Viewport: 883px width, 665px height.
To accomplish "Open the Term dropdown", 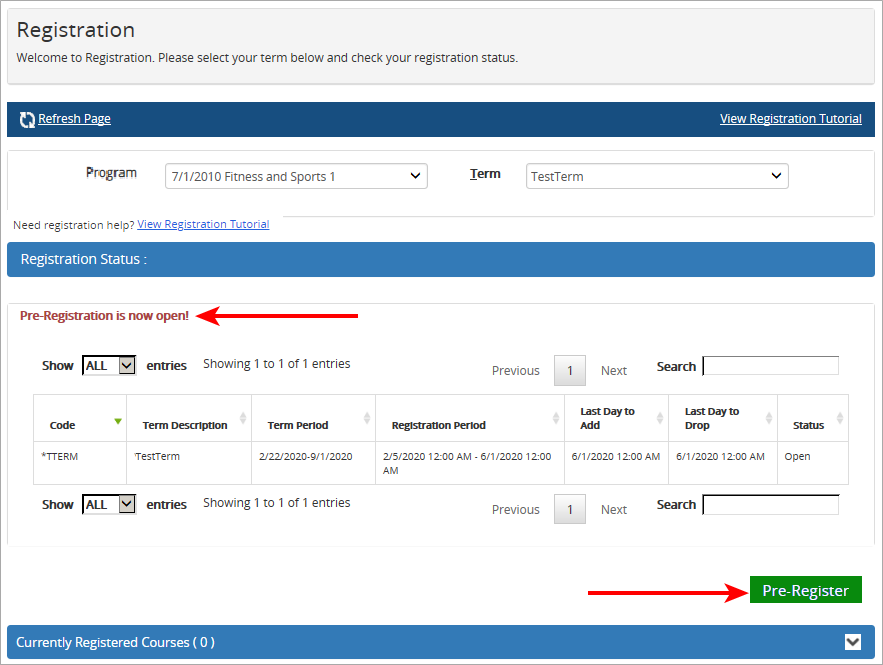I will coord(657,175).
